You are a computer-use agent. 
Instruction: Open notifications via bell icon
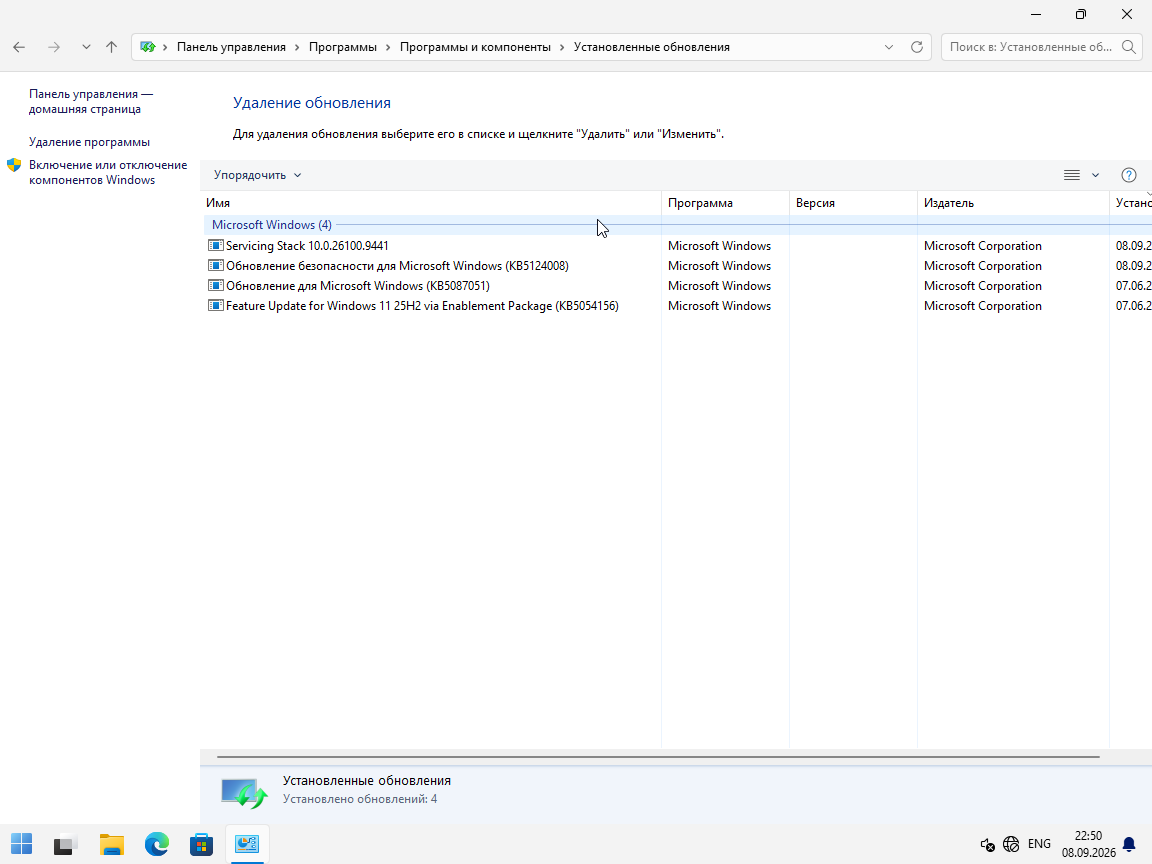pyautogui.click(x=1129, y=844)
